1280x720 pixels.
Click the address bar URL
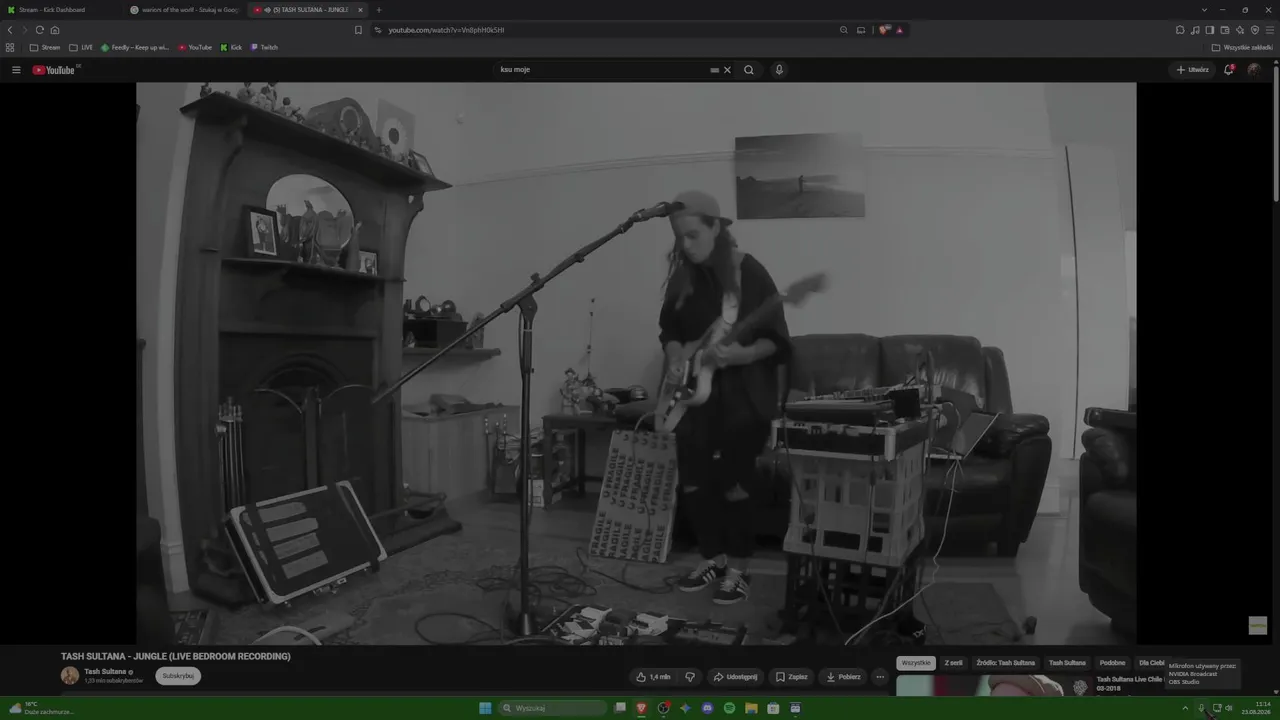coord(446,30)
